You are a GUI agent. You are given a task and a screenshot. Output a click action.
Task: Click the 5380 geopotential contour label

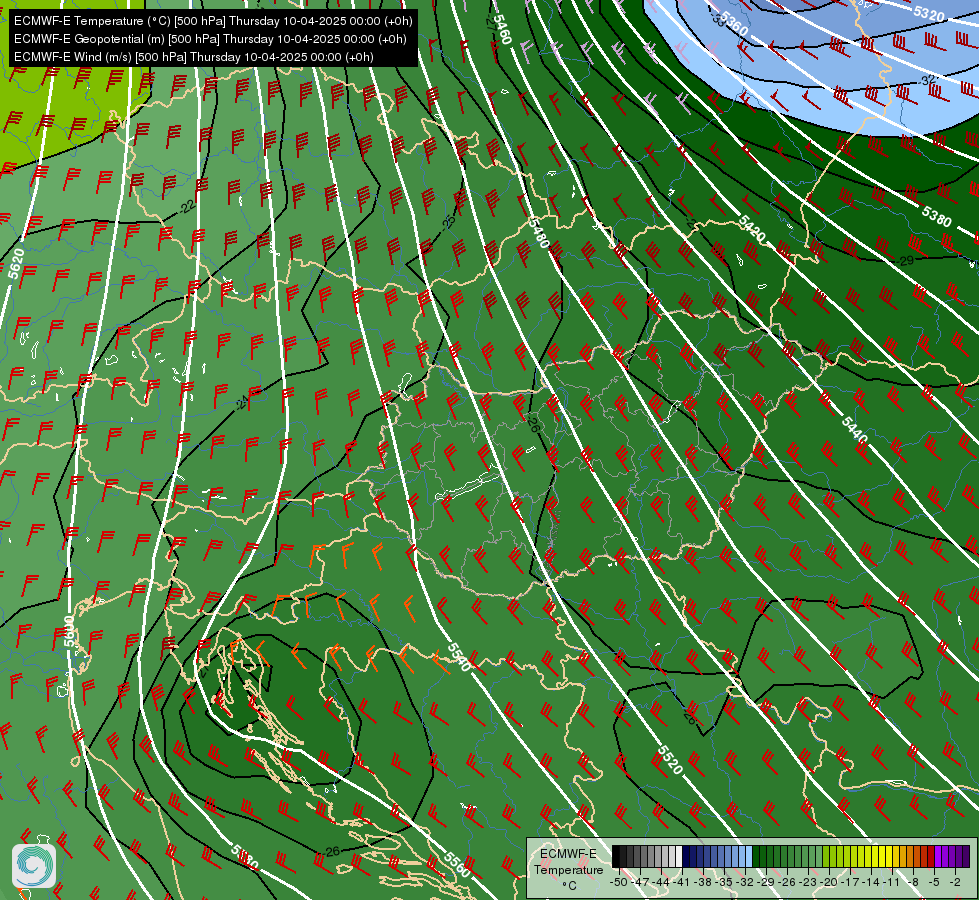(937, 216)
